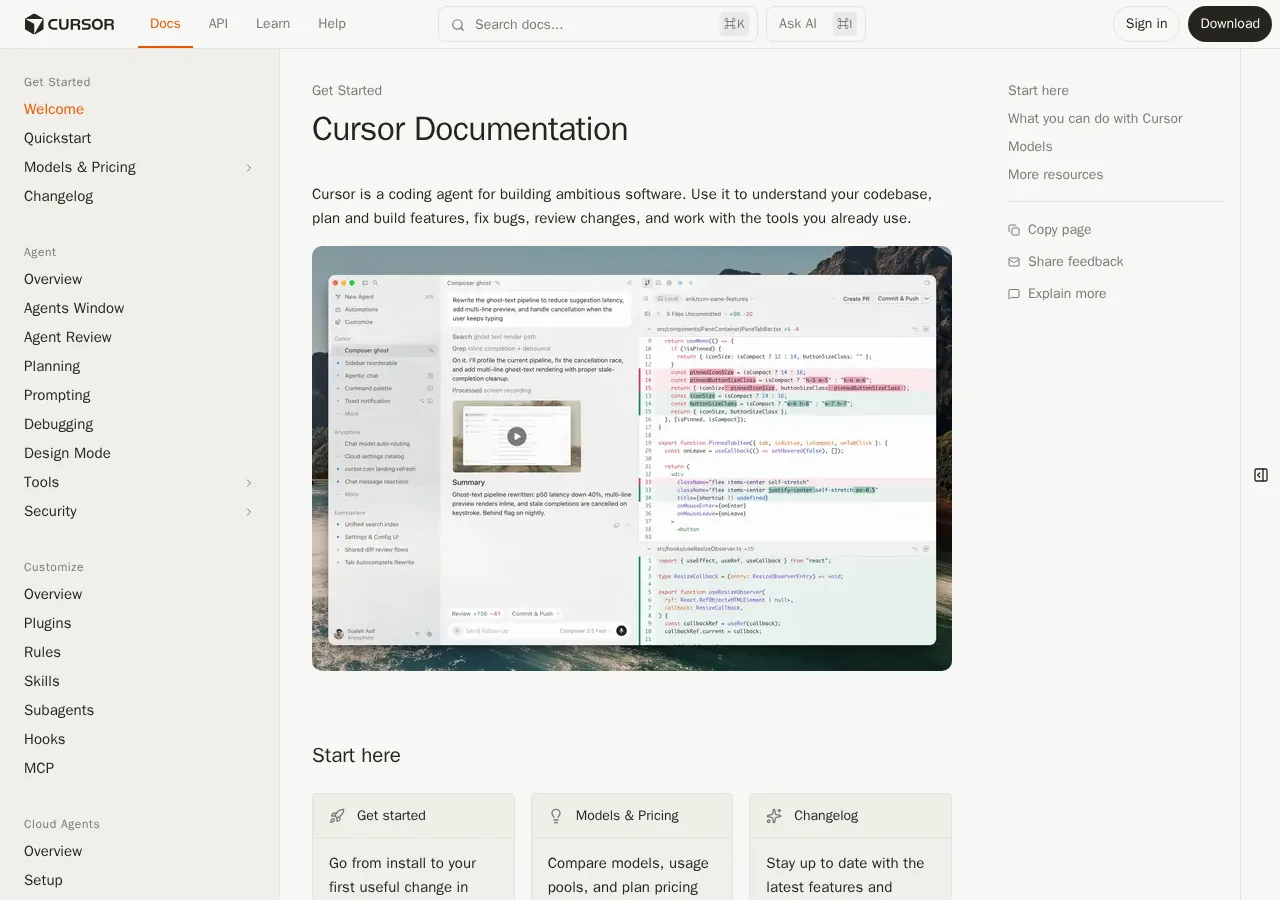Toggle the side panel icon at right edge
Screen dimensions: 1280x900
pyautogui.click(x=1261, y=475)
